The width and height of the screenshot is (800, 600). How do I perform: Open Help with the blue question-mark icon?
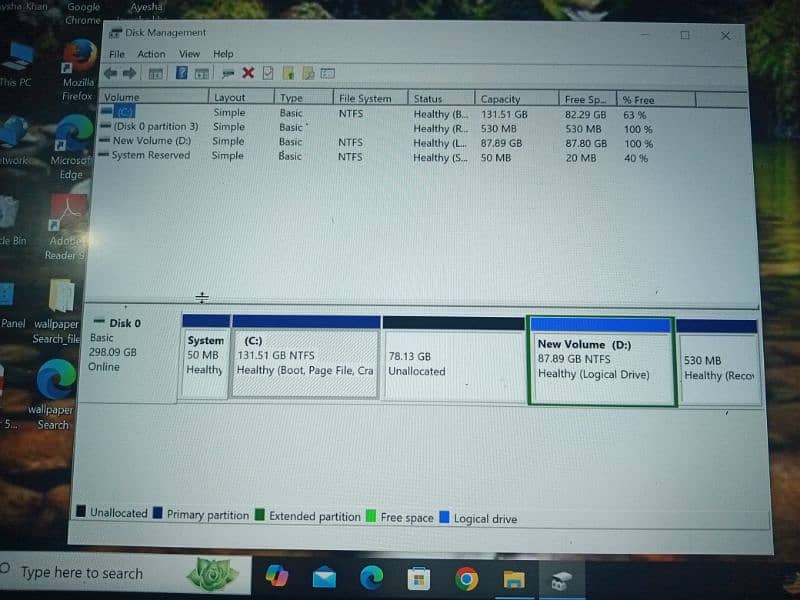(181, 73)
